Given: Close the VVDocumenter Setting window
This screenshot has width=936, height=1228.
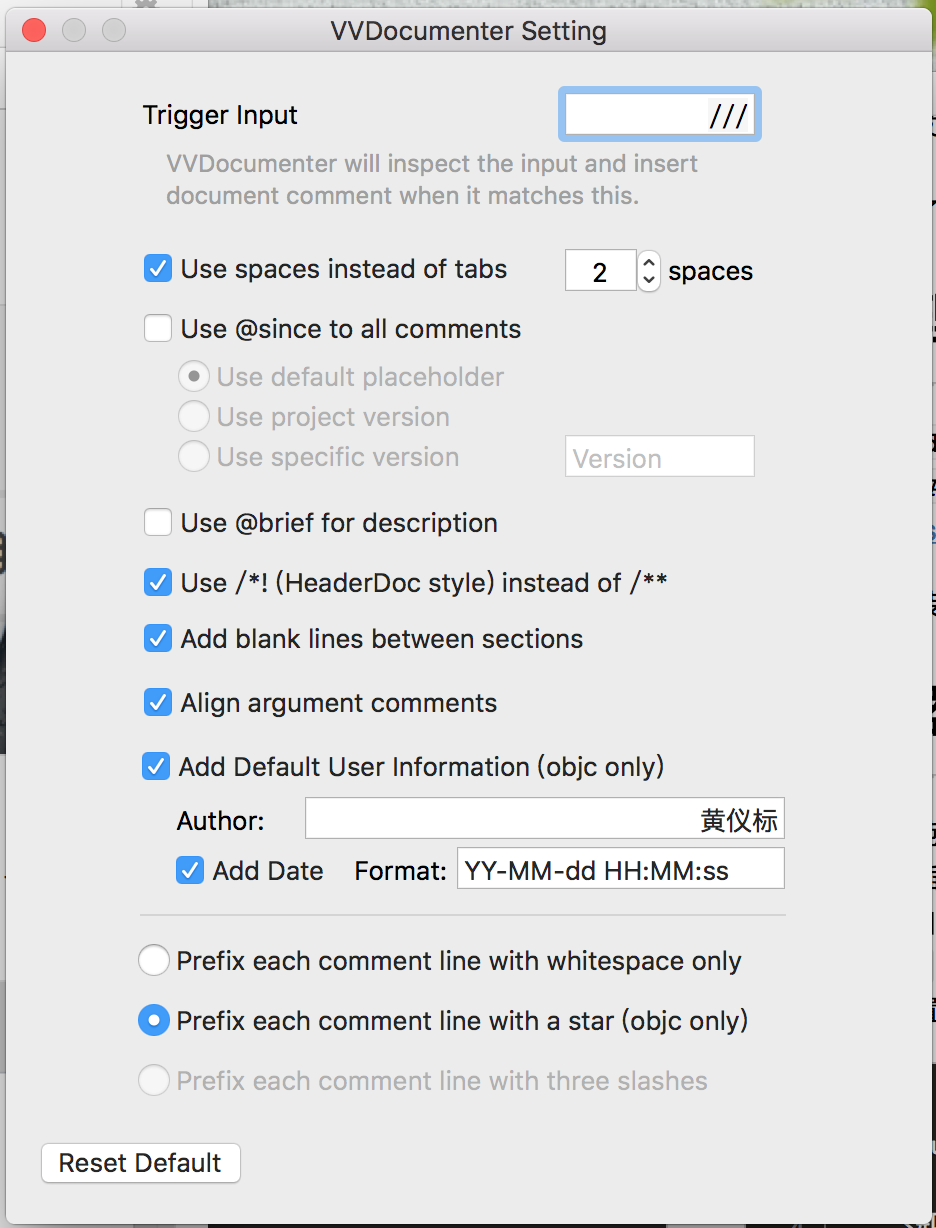Looking at the screenshot, I should click(34, 31).
